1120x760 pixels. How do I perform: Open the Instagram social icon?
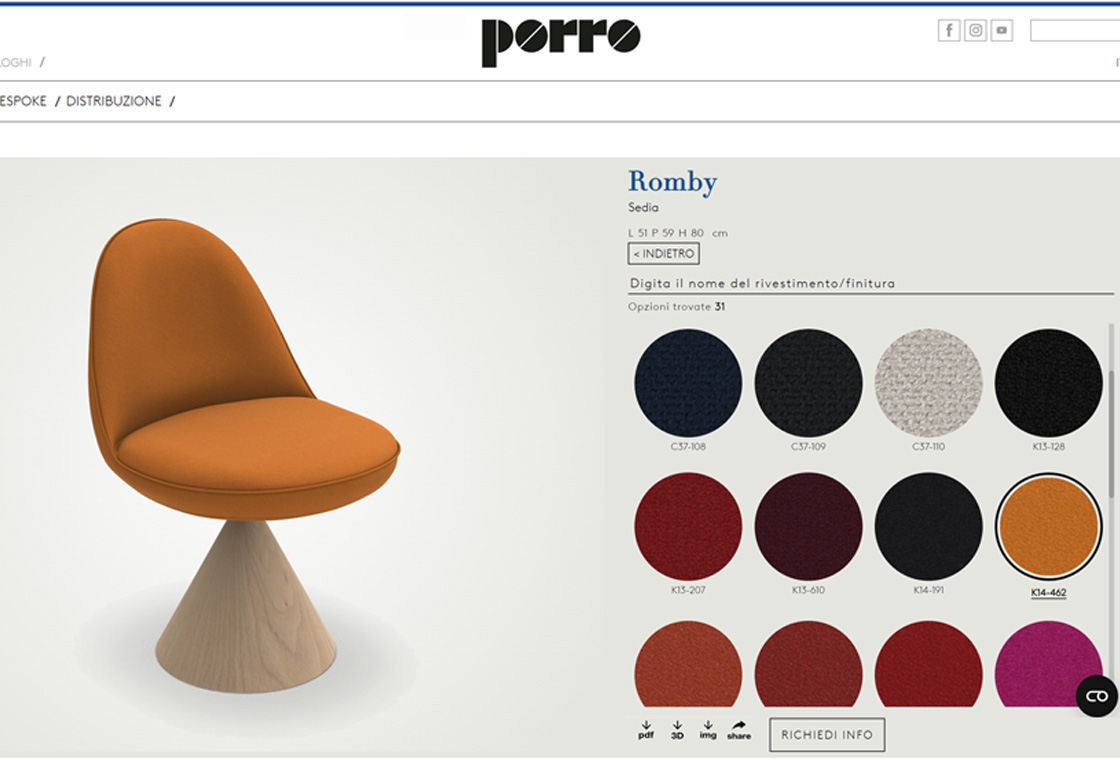pos(976,30)
